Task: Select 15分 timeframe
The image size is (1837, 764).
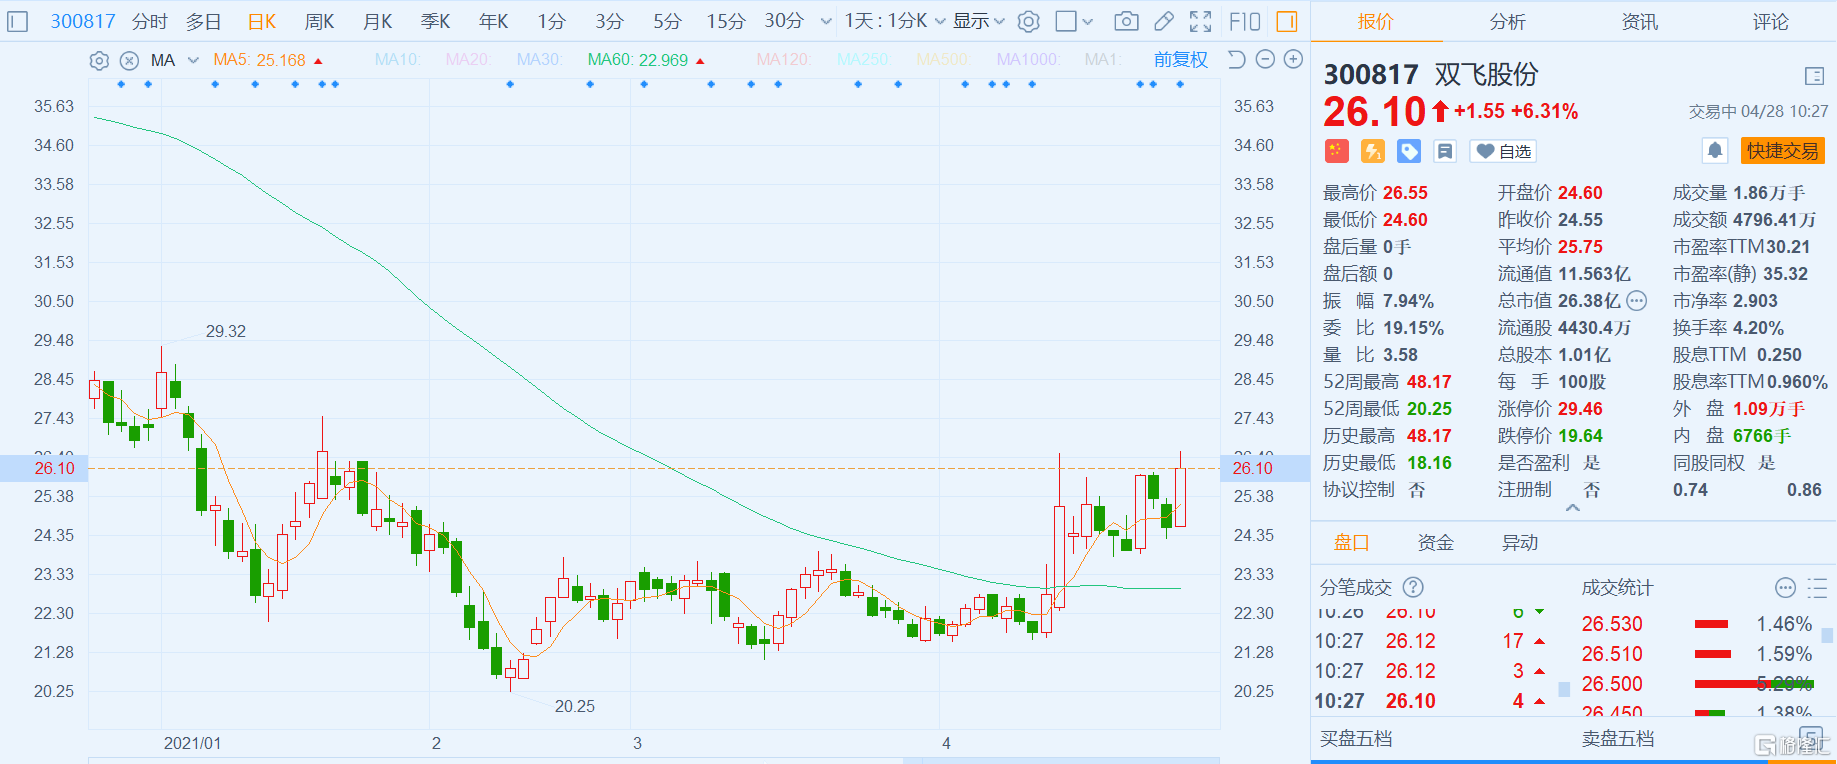Action: [x=726, y=21]
